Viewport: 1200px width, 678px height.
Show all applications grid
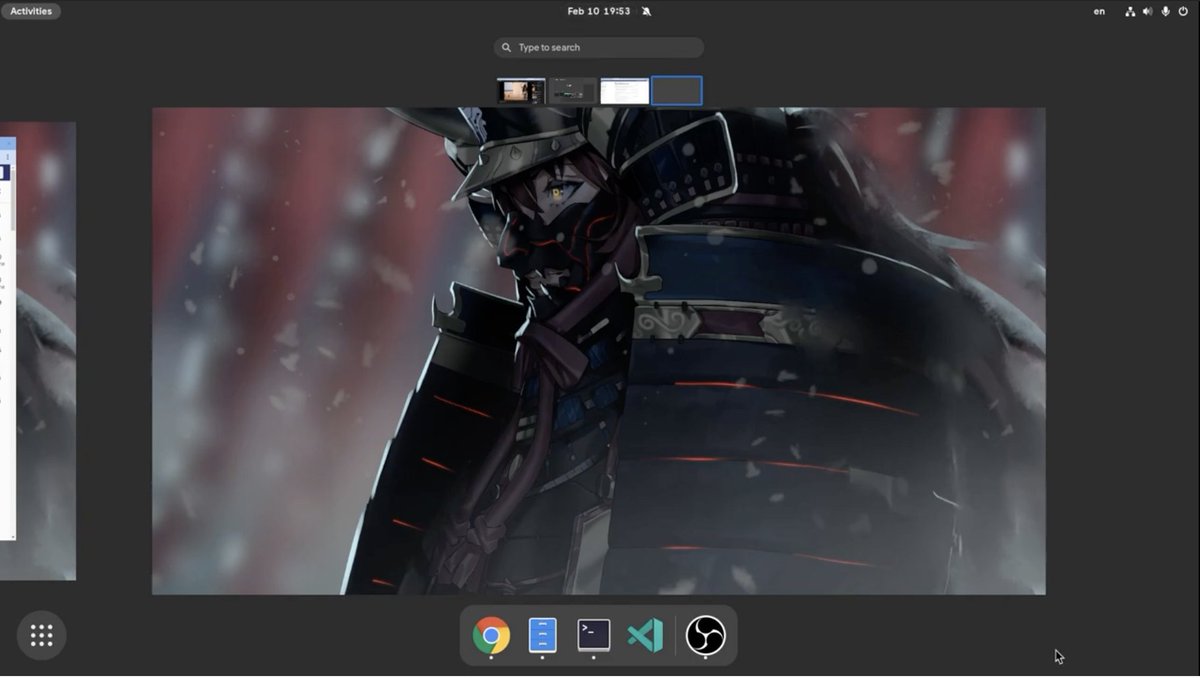(x=42, y=635)
